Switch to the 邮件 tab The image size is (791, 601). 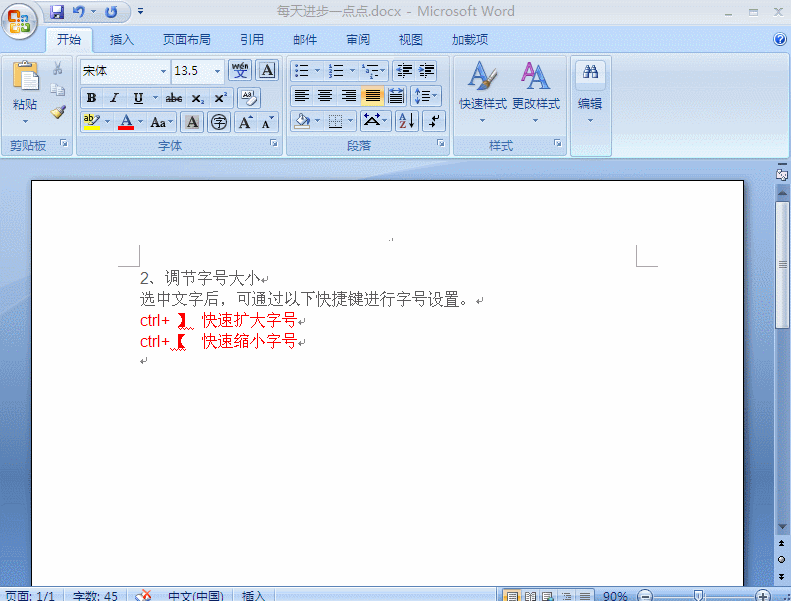pyautogui.click(x=305, y=39)
